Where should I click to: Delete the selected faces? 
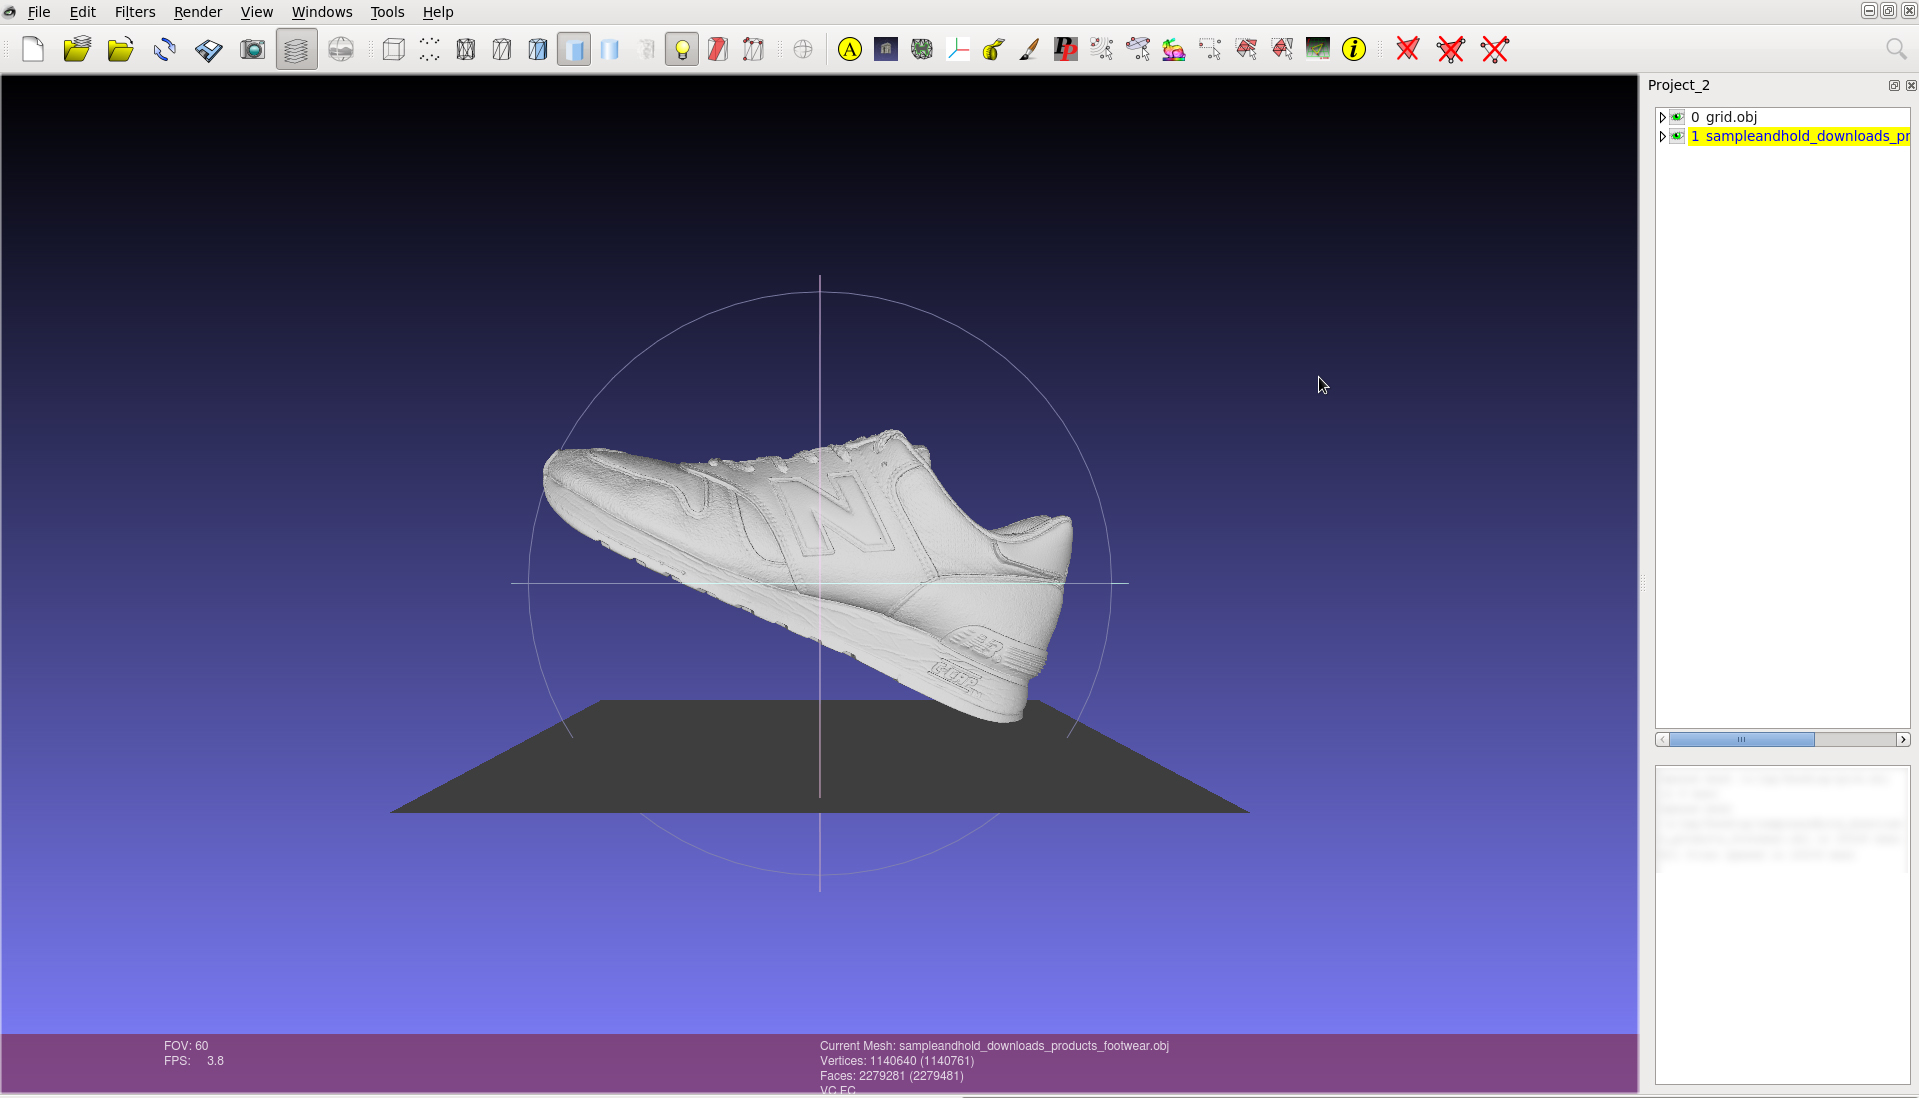(1408, 49)
